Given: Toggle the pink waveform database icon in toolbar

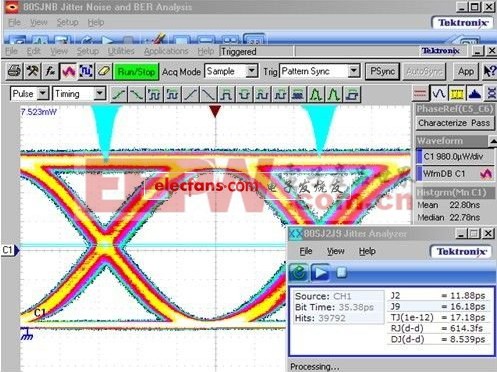Looking at the screenshot, I should (x=68, y=71).
